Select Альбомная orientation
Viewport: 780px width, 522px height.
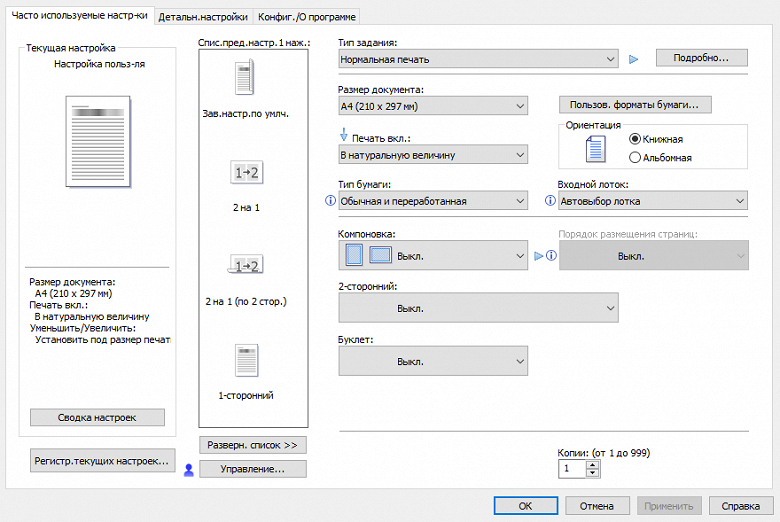click(x=635, y=157)
